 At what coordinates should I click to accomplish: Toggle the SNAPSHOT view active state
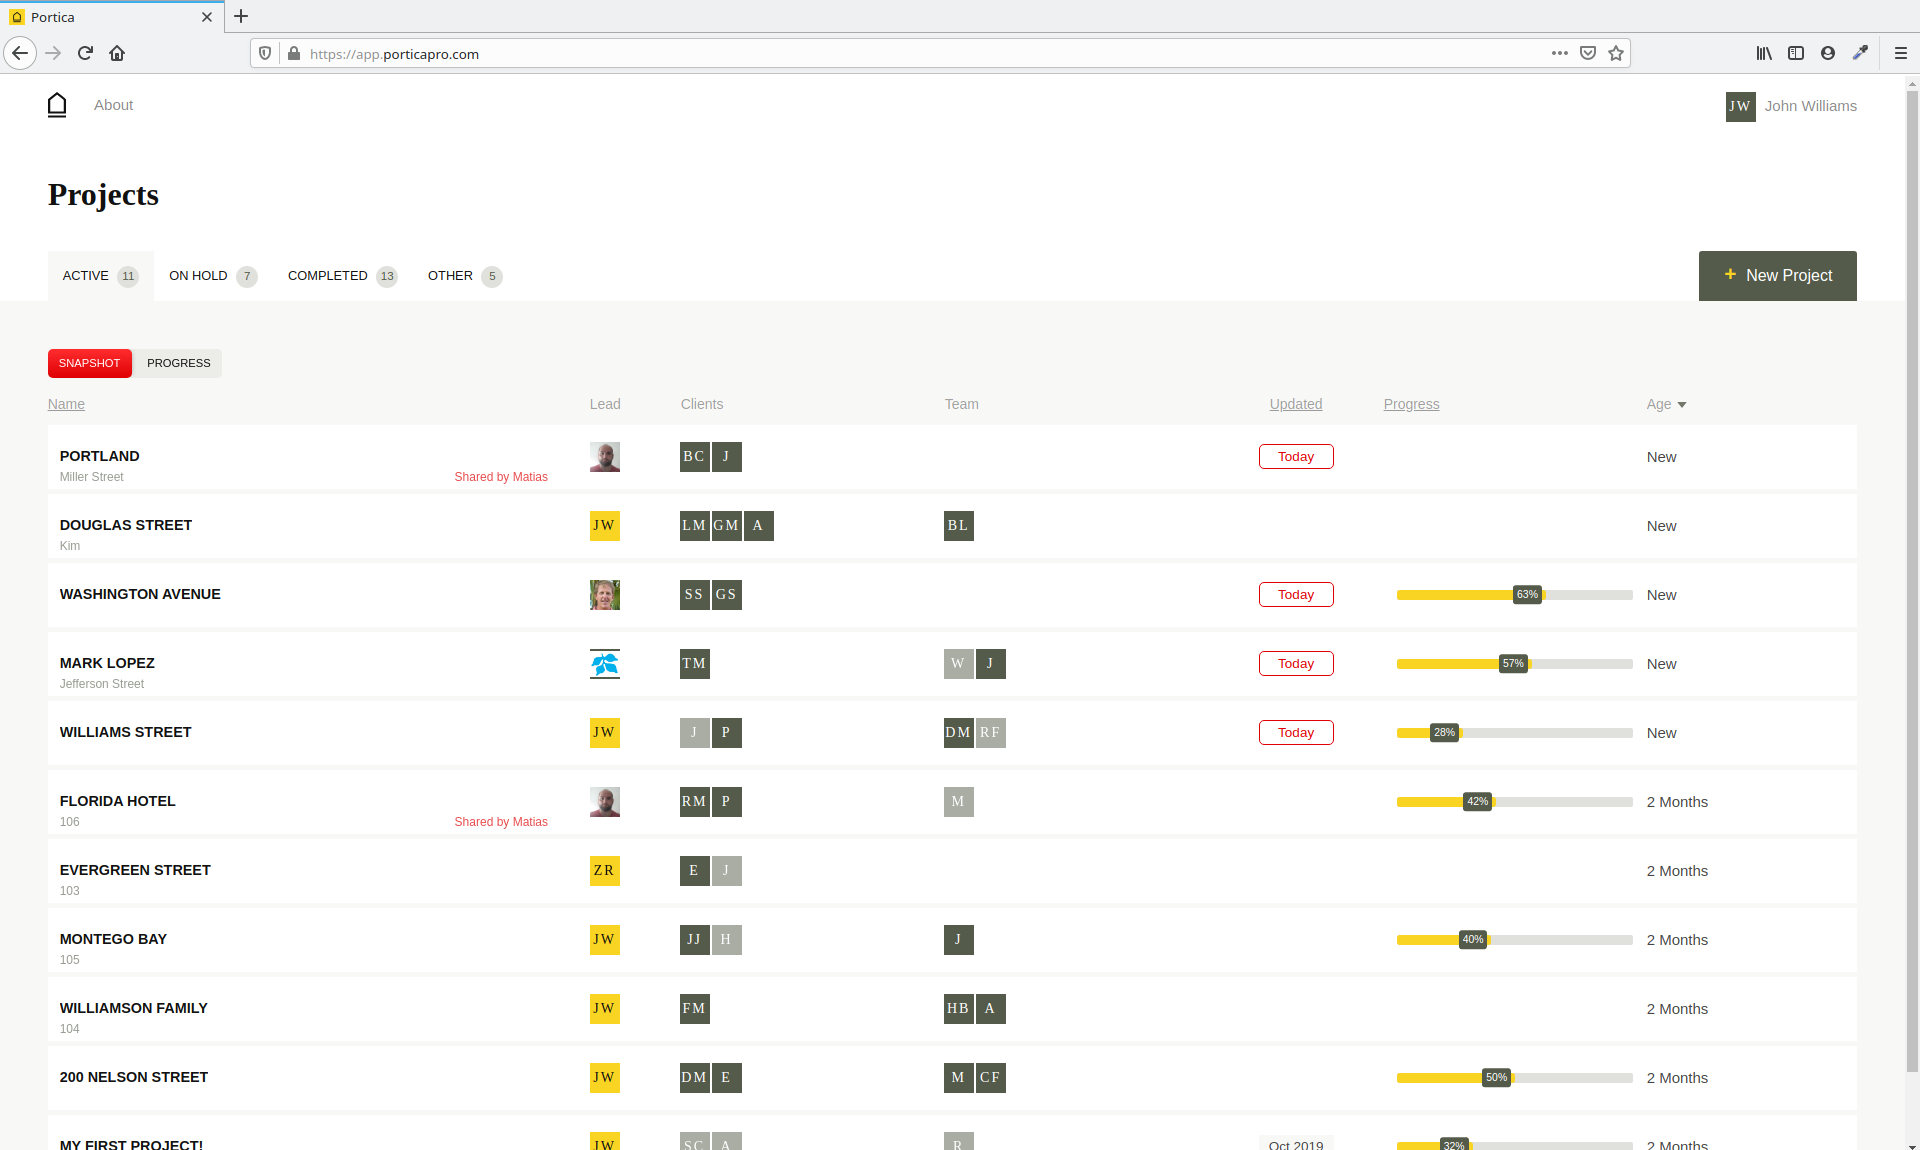pos(89,361)
